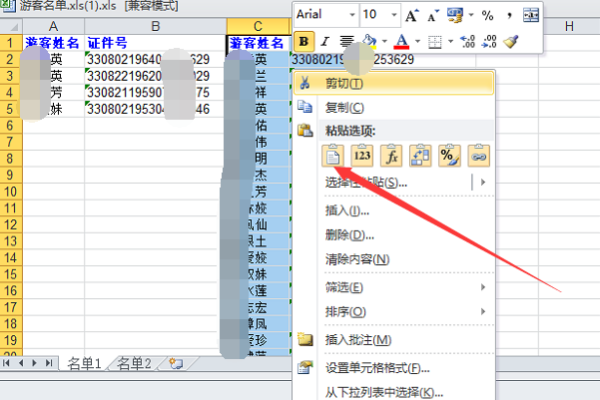Go to first sheet navigation arrow
The image size is (600, 400).
click(6, 363)
